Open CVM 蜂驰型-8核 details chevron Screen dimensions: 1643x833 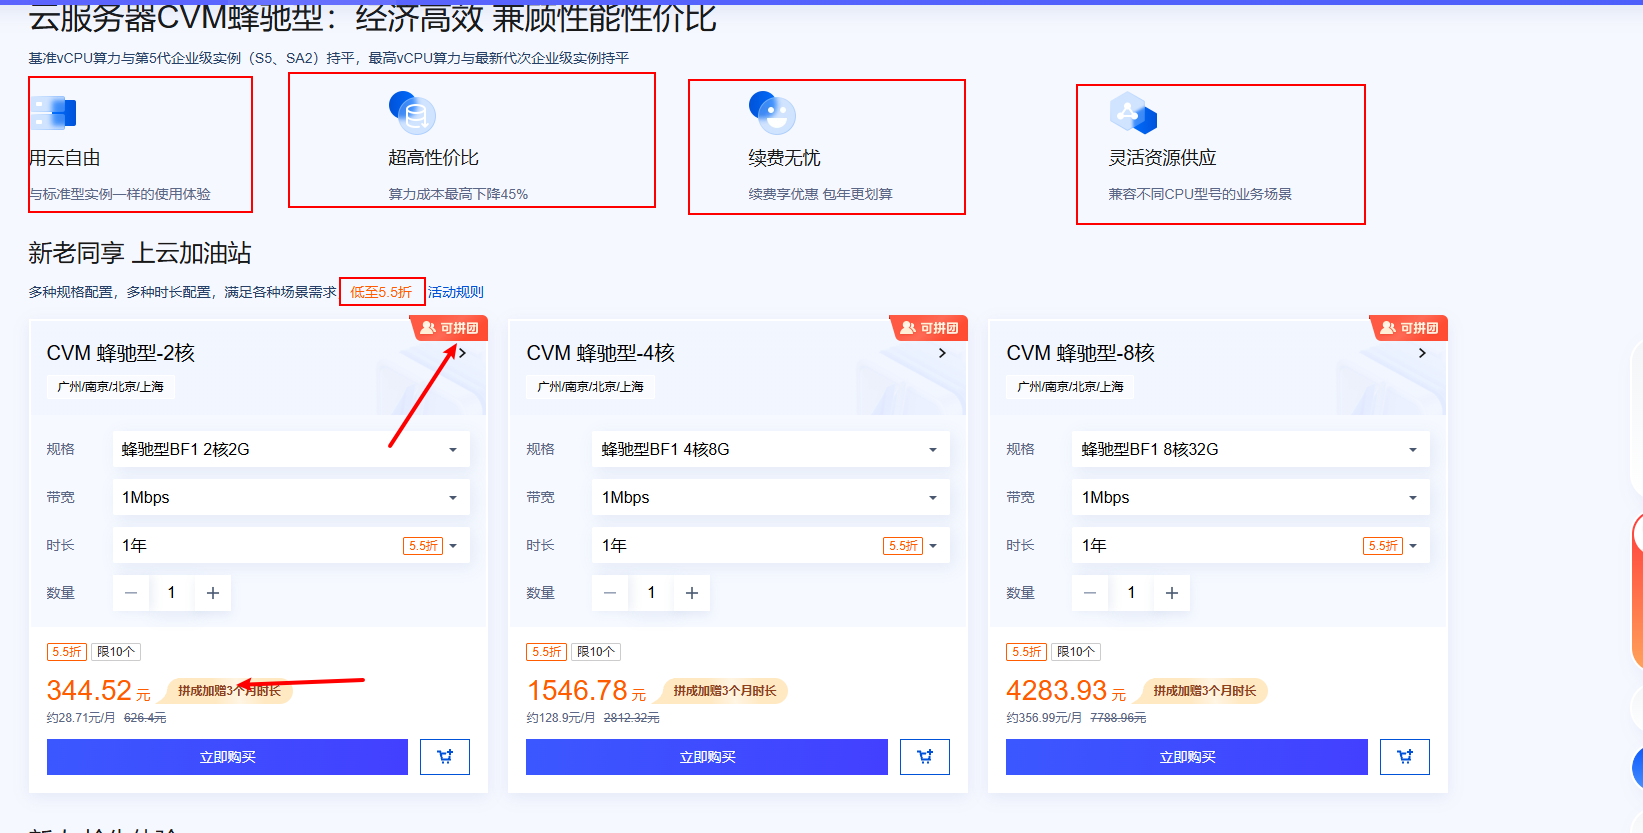point(1422,353)
